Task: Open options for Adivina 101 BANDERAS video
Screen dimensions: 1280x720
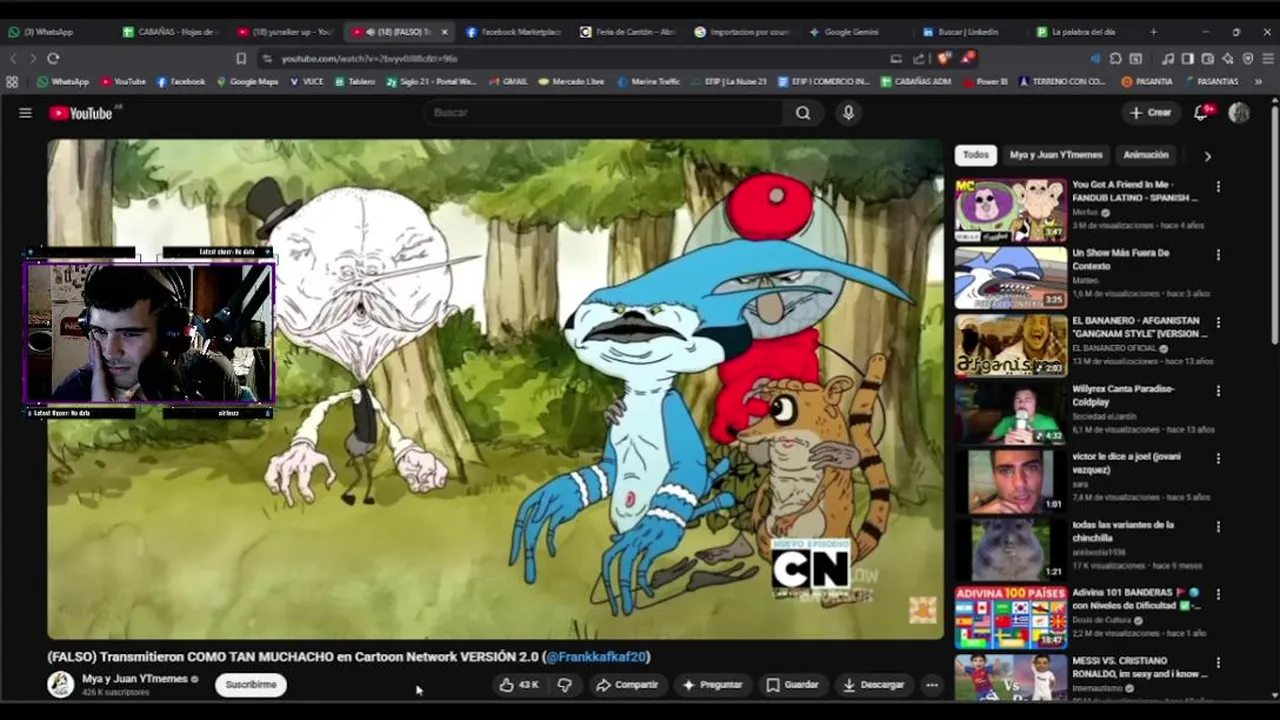Action: click(x=1218, y=595)
